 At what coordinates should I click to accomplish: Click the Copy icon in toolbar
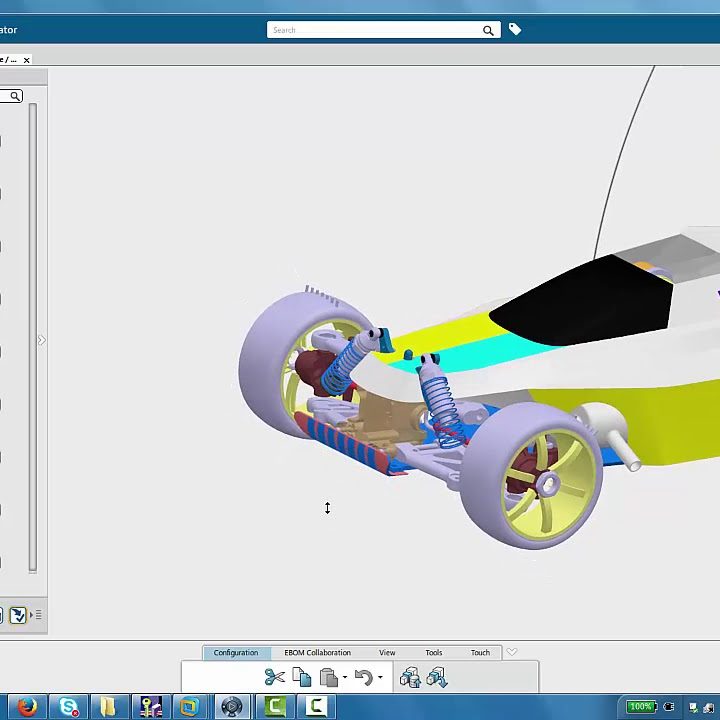pyautogui.click(x=301, y=678)
